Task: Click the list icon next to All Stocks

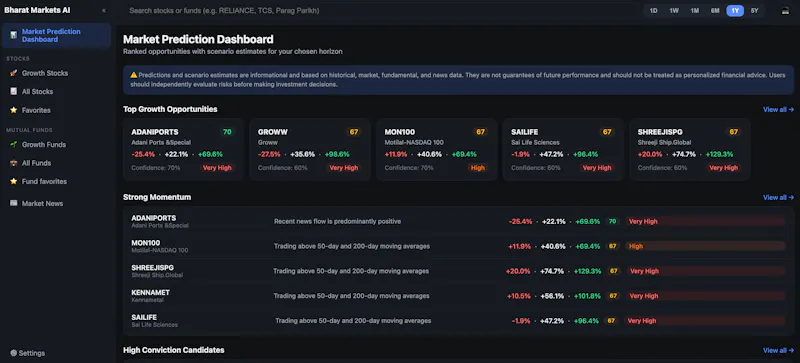Action: 13,91
